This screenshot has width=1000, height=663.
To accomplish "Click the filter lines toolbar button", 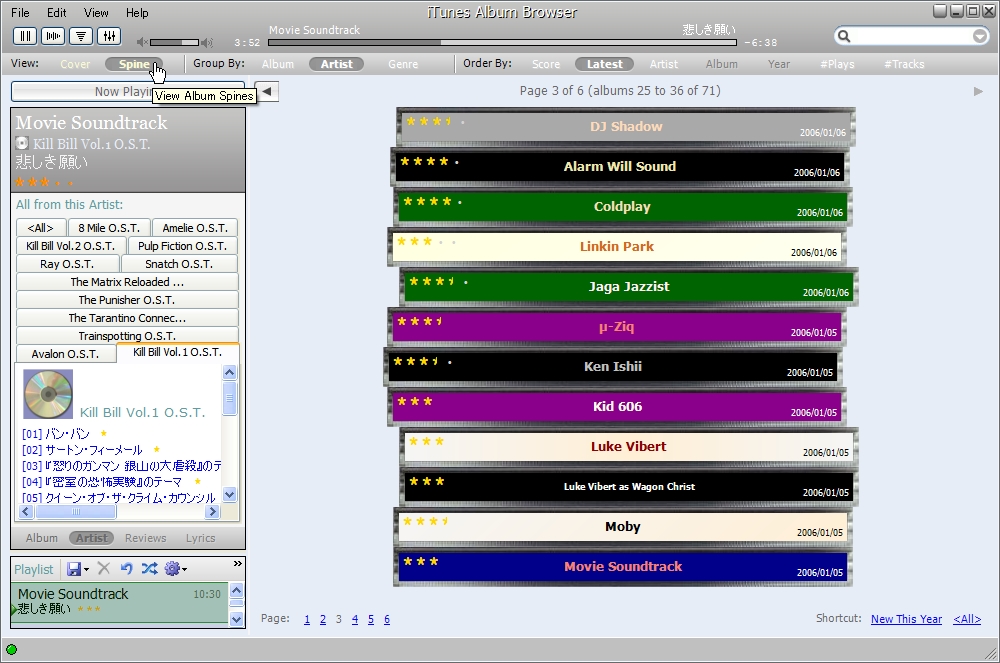I will (81, 36).
